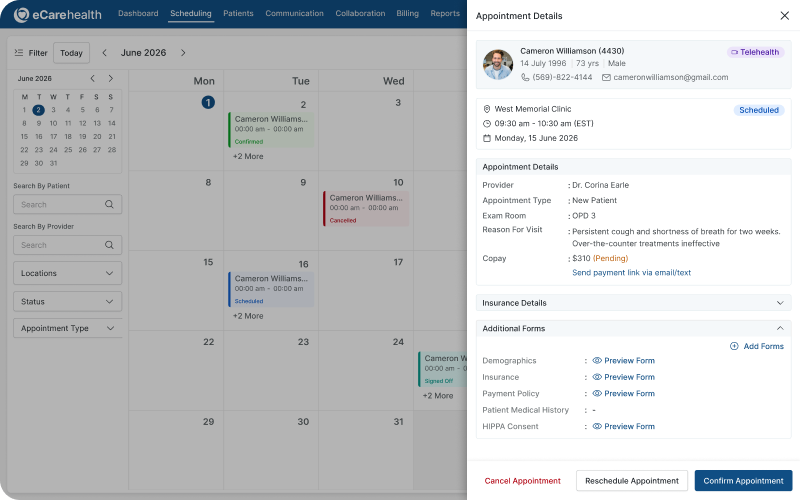Click Confirm Appointment button
Screen dimensions: 800x500
[743, 481]
